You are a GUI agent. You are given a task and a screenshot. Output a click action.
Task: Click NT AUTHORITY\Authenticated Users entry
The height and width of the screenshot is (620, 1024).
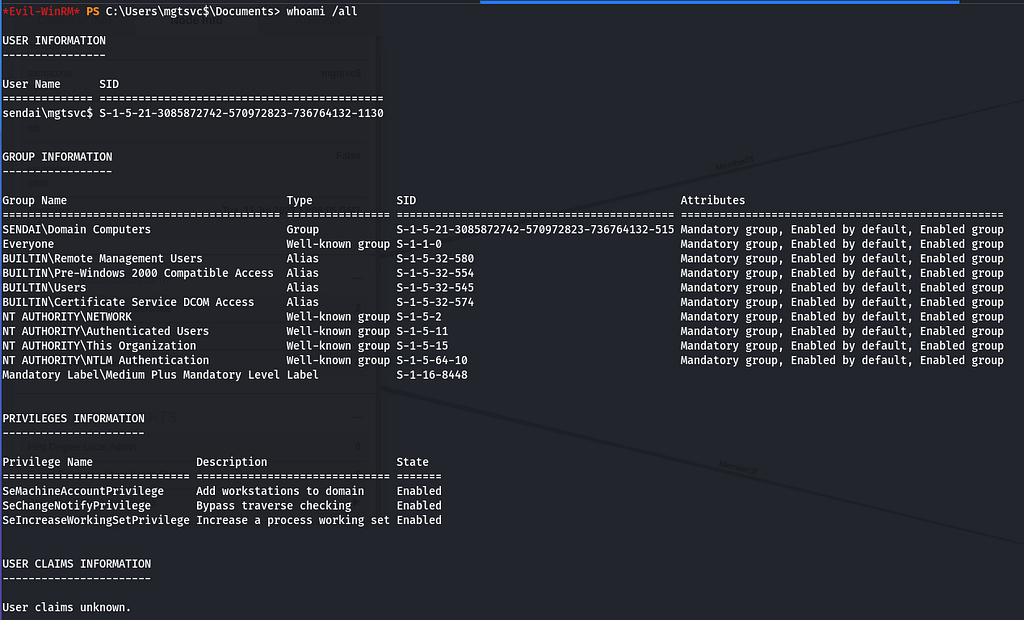[x=106, y=331]
